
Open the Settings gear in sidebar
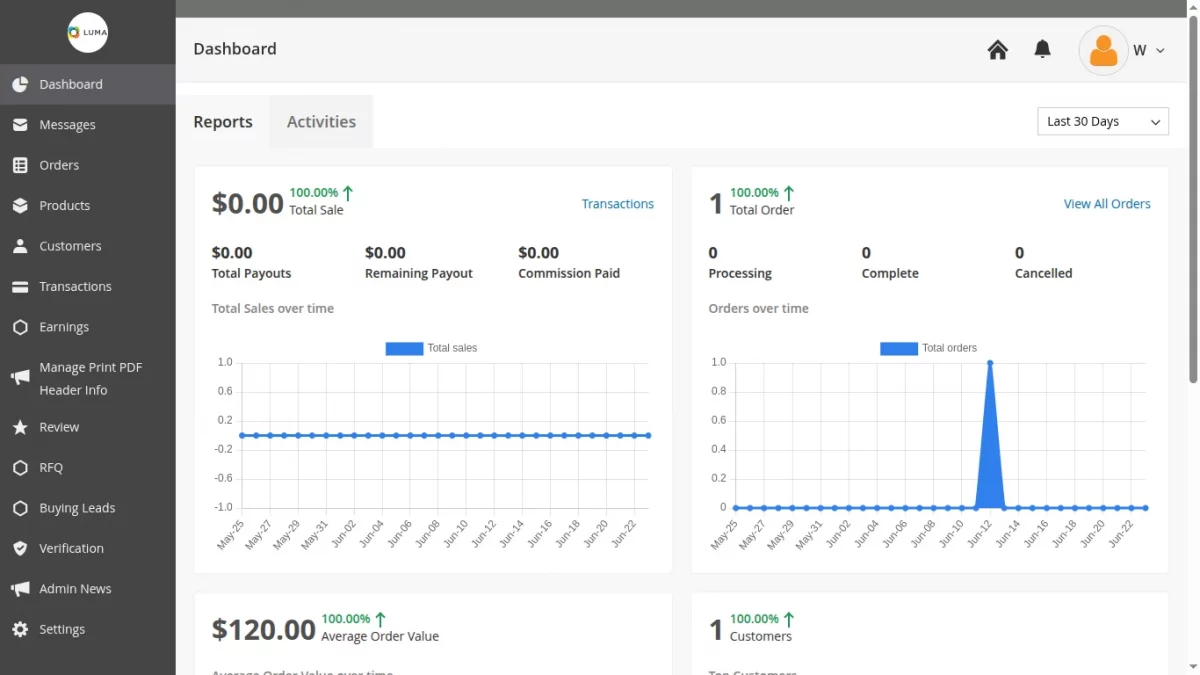pos(20,629)
